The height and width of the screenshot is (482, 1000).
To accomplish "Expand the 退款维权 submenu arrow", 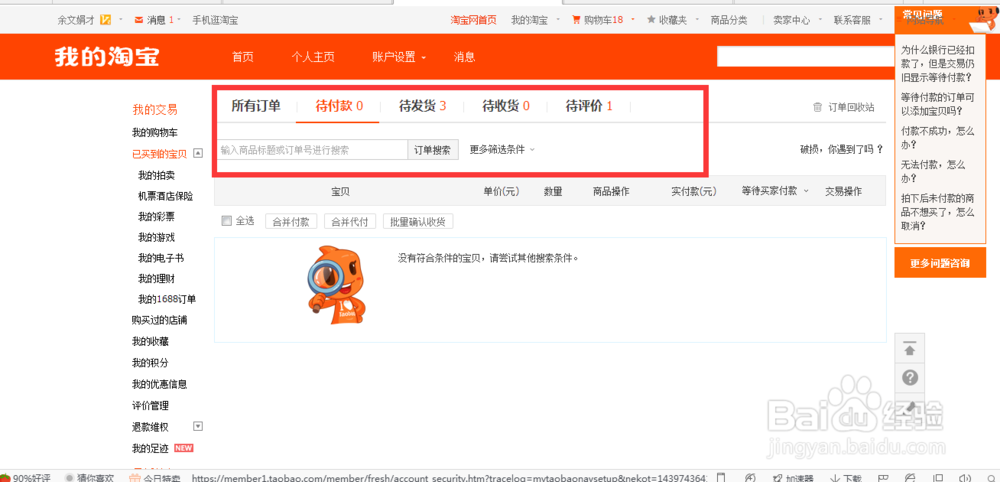I will pyautogui.click(x=198, y=426).
